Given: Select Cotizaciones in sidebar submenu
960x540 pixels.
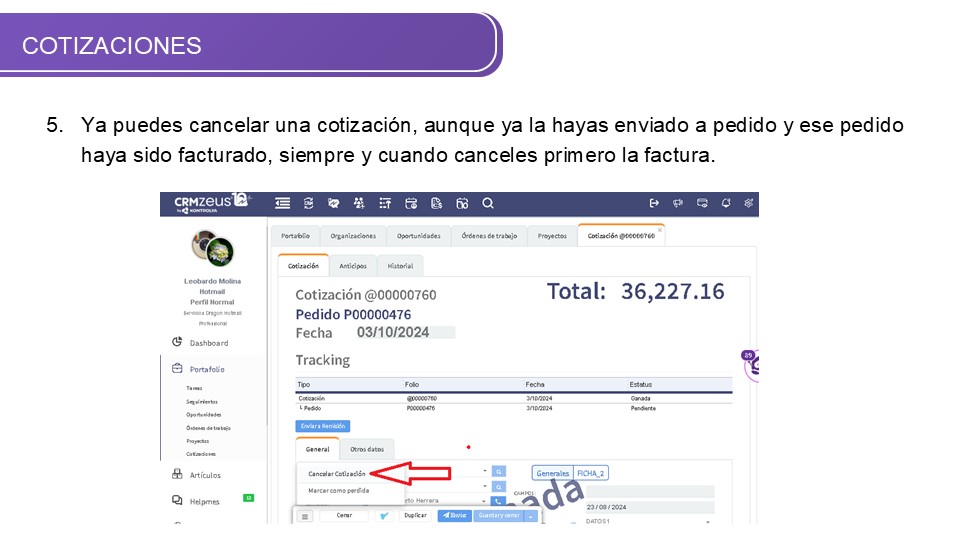Looking at the screenshot, I should 201,454.
